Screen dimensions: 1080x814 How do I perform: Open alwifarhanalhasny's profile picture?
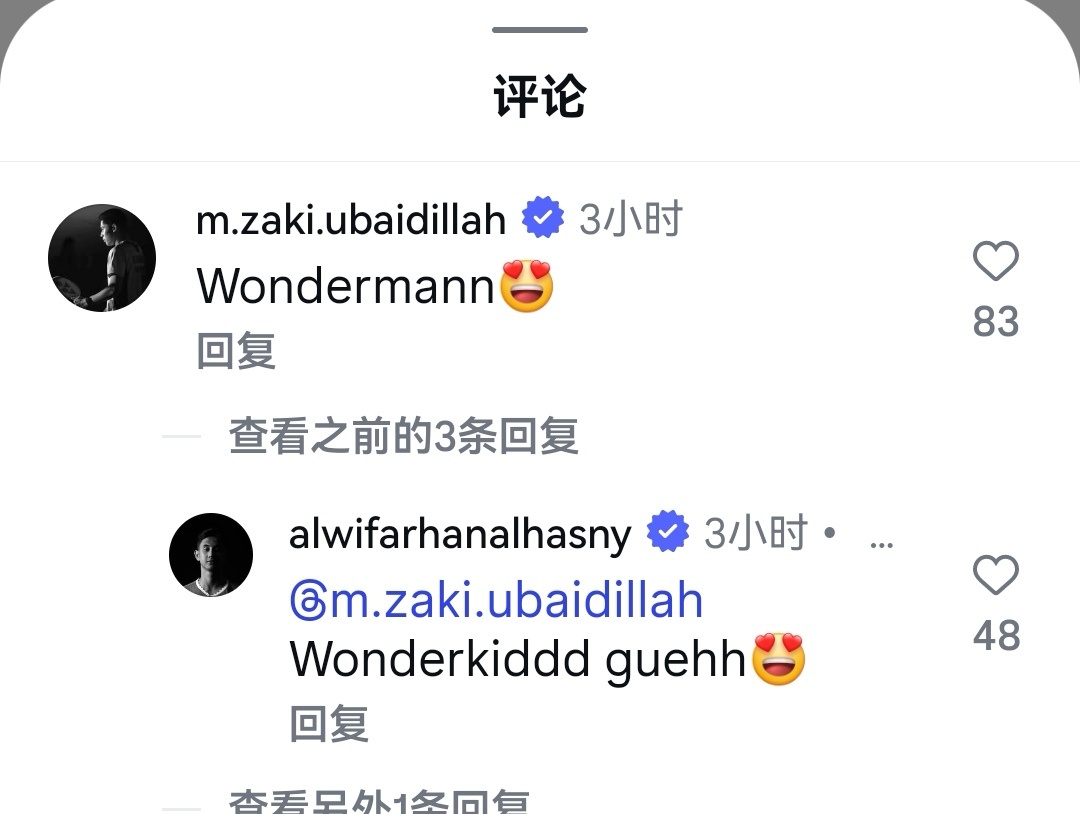(x=211, y=554)
